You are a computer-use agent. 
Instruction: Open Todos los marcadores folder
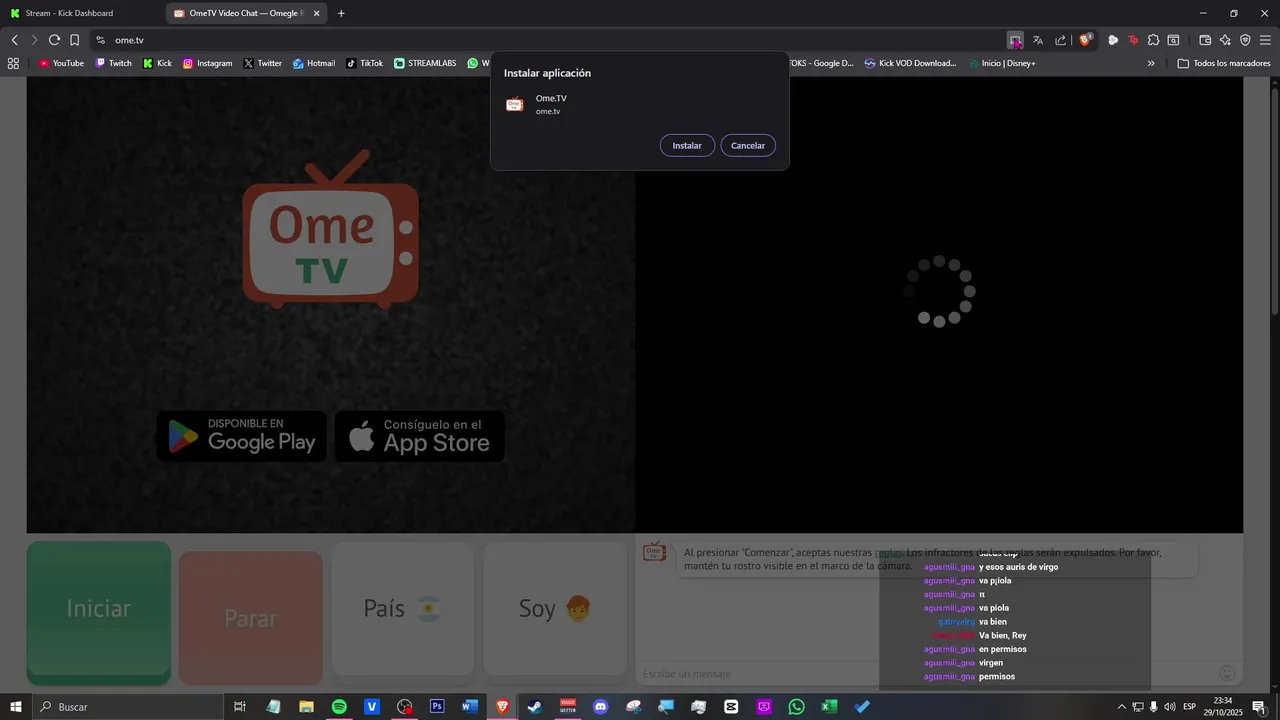[x=1224, y=63]
